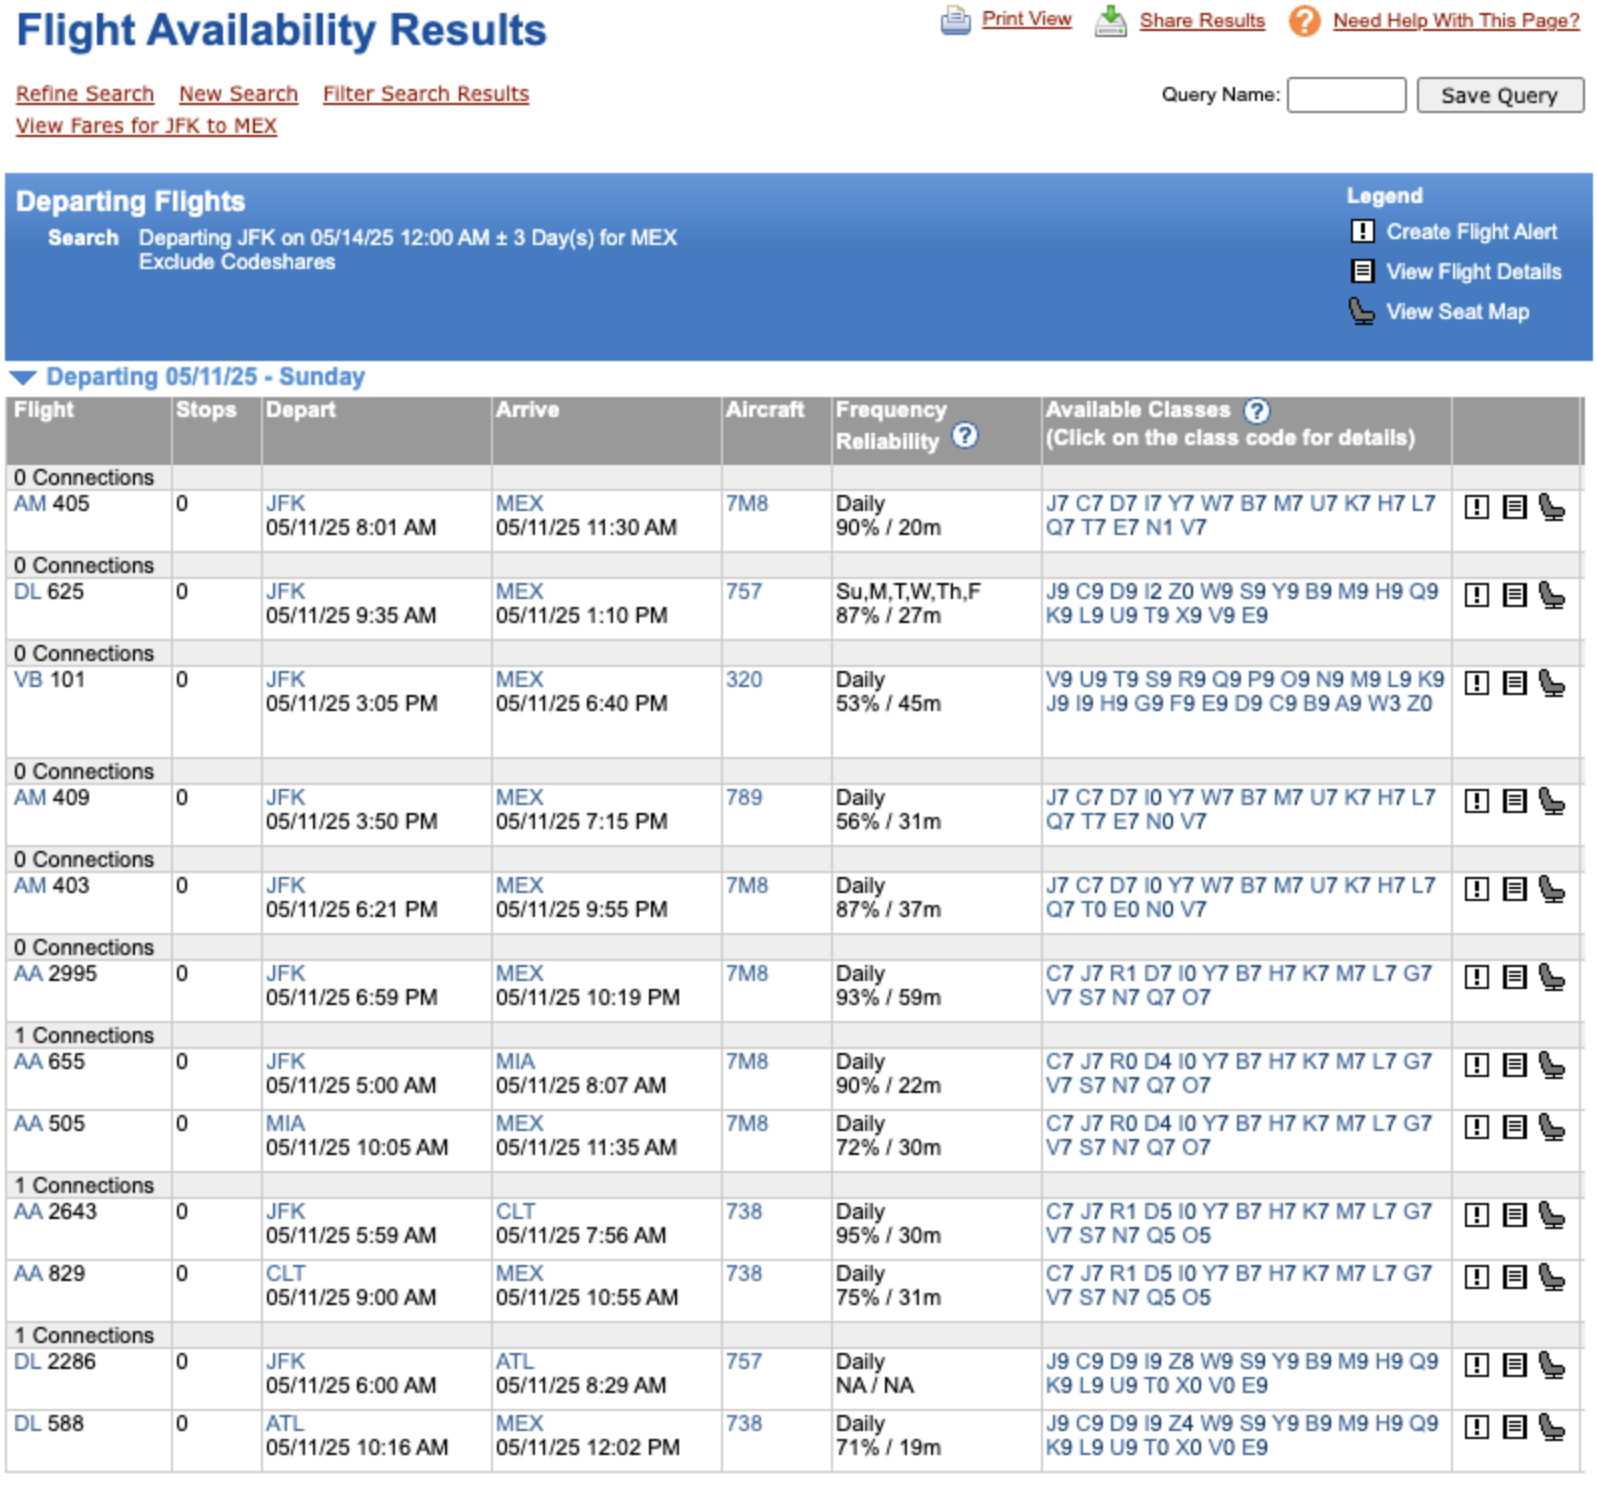The height and width of the screenshot is (1485, 1597).
Task: Click the Share Results download icon
Action: click(1110, 21)
